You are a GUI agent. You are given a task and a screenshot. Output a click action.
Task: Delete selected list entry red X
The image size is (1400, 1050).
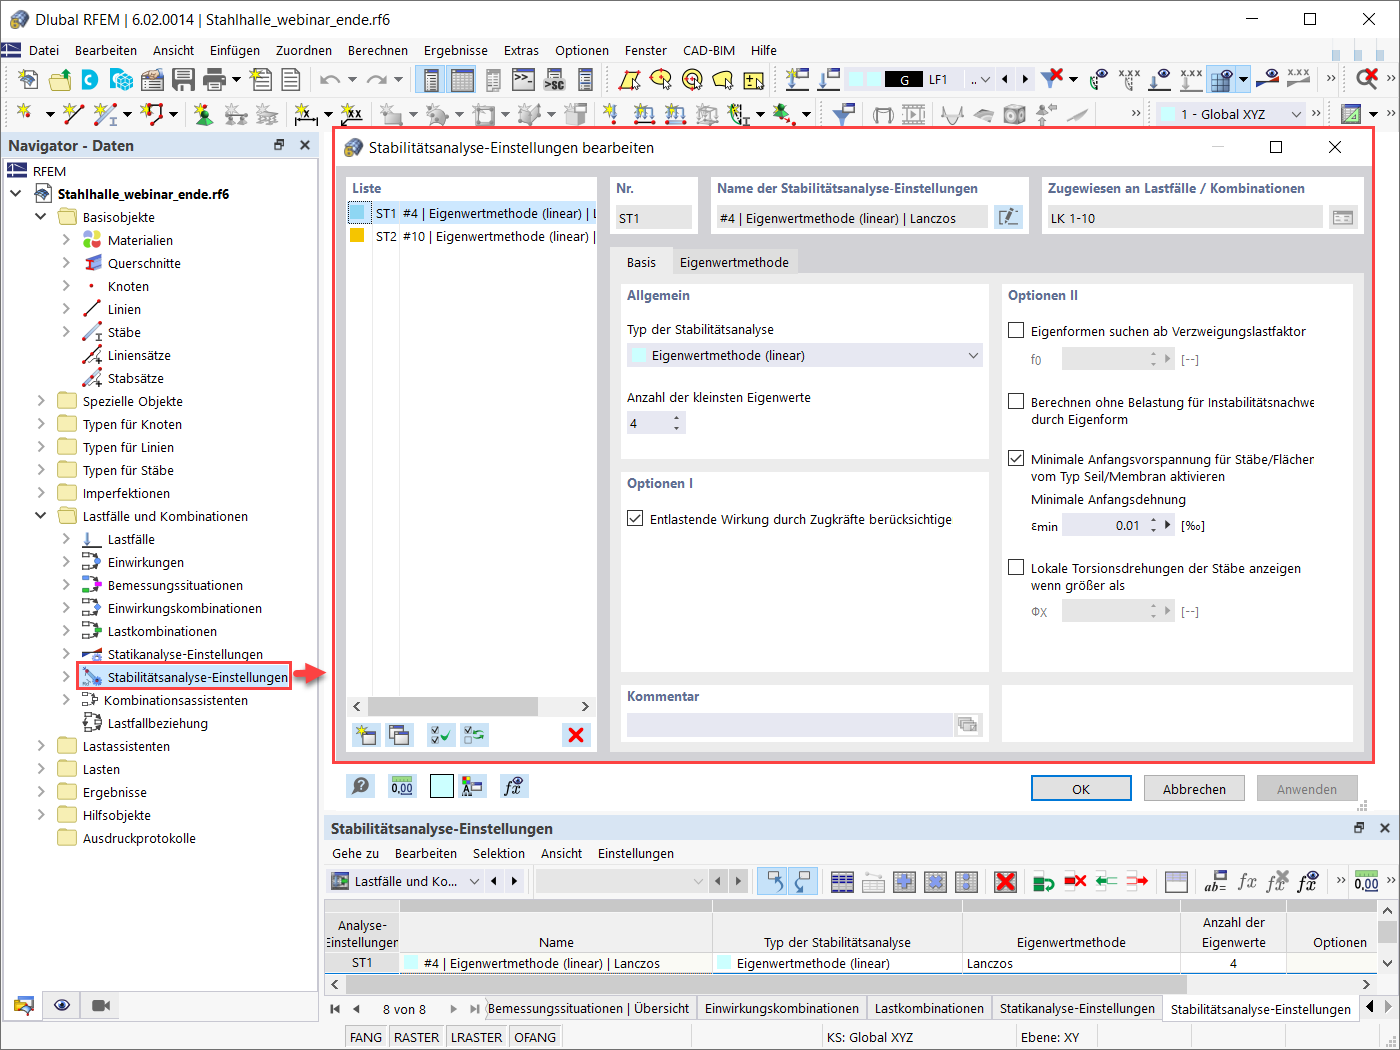click(576, 735)
